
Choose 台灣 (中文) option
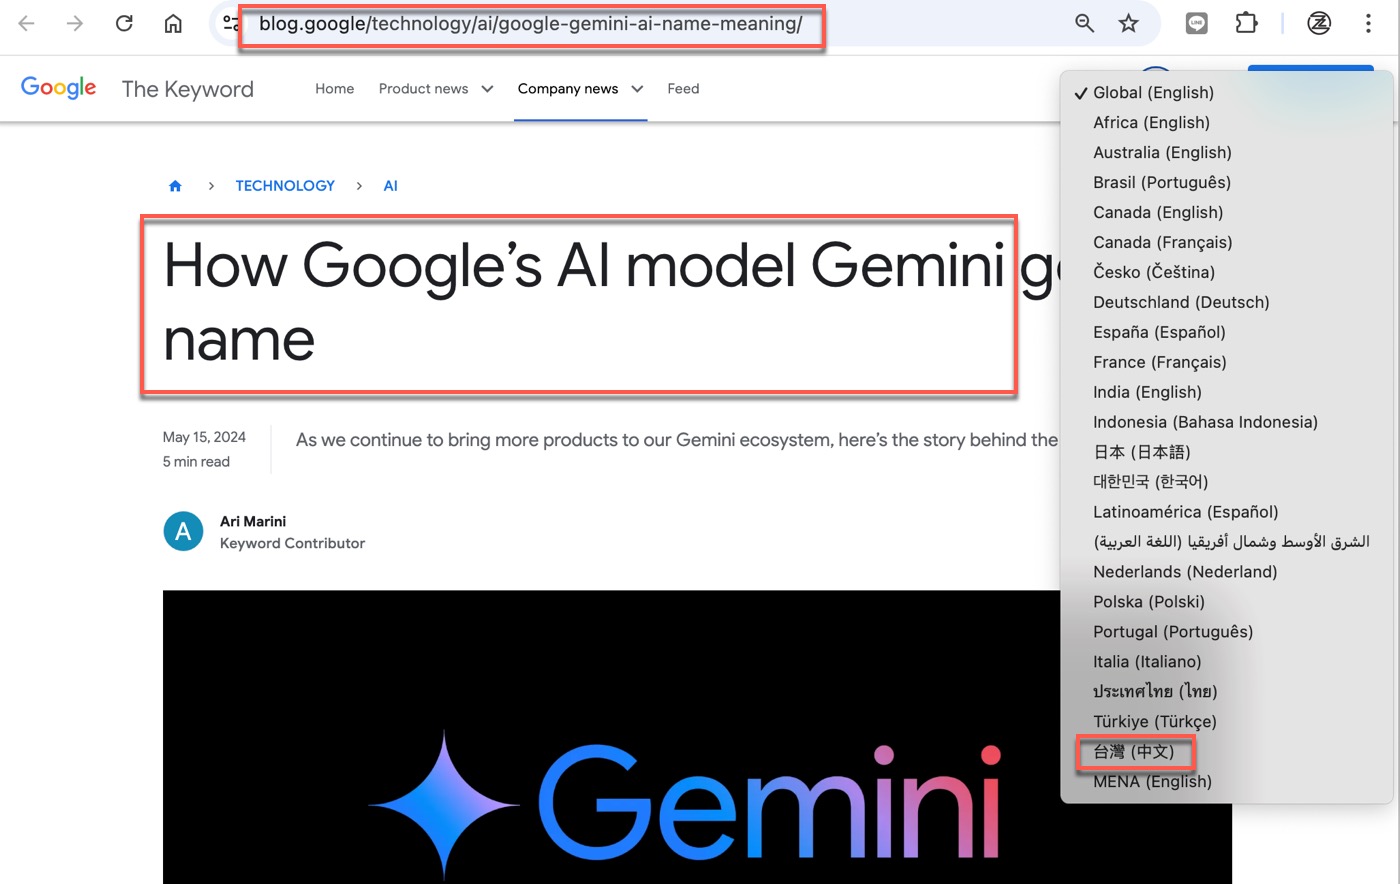pos(1226,752)
